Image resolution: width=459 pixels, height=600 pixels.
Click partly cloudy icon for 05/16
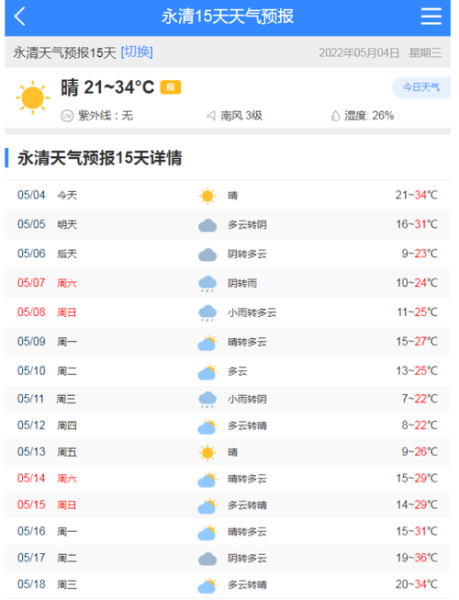(x=207, y=532)
